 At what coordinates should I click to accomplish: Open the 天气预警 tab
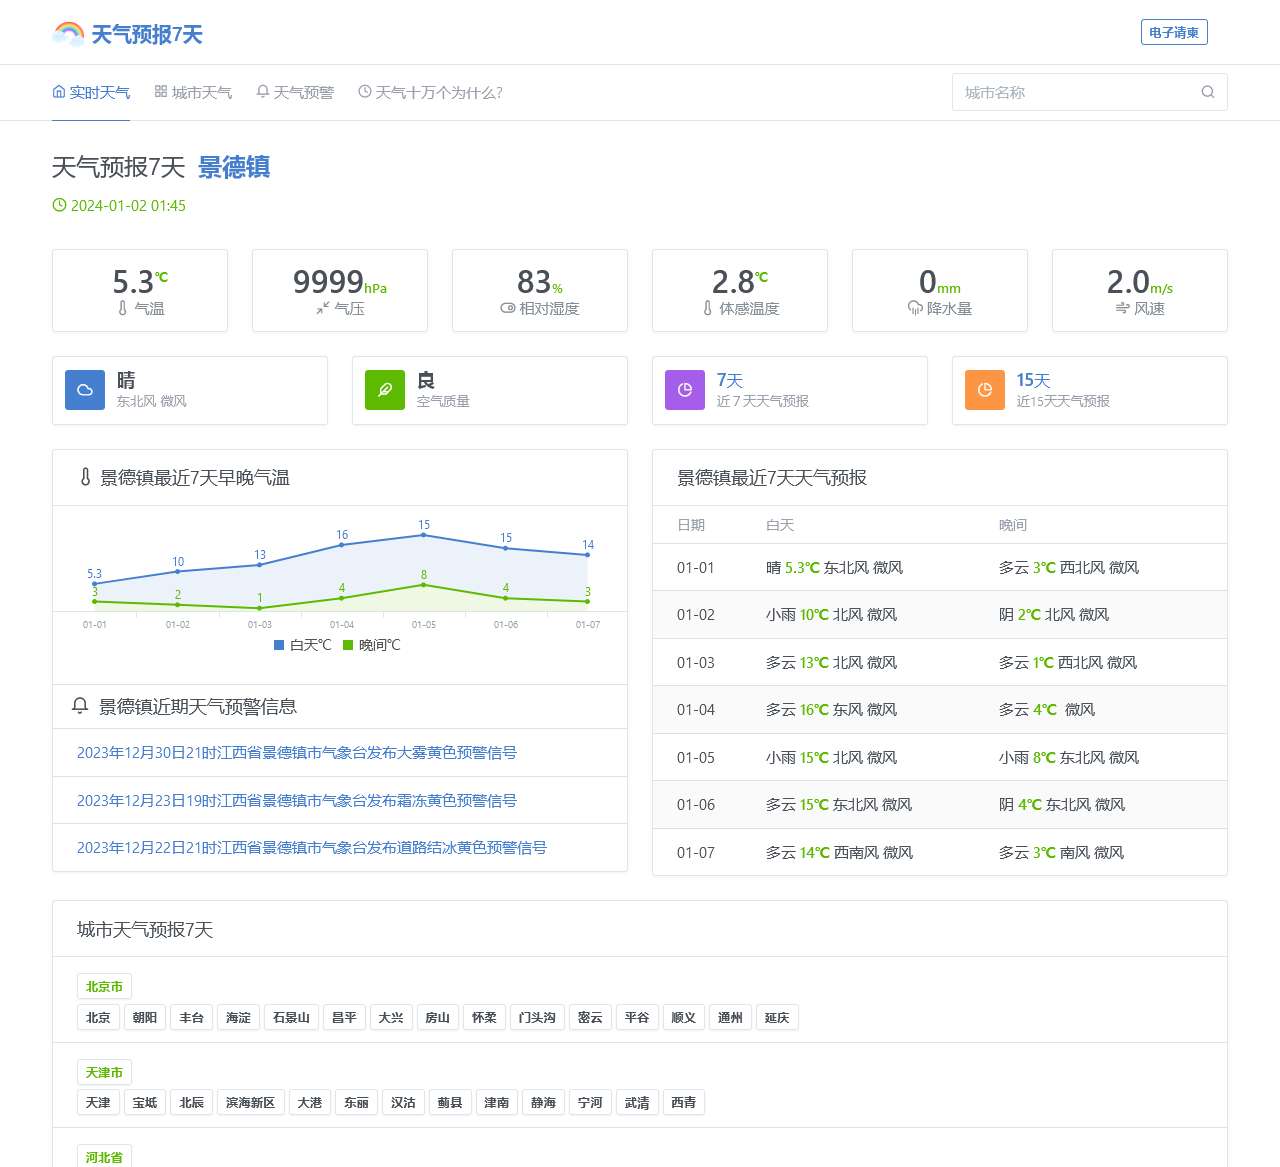tap(295, 92)
